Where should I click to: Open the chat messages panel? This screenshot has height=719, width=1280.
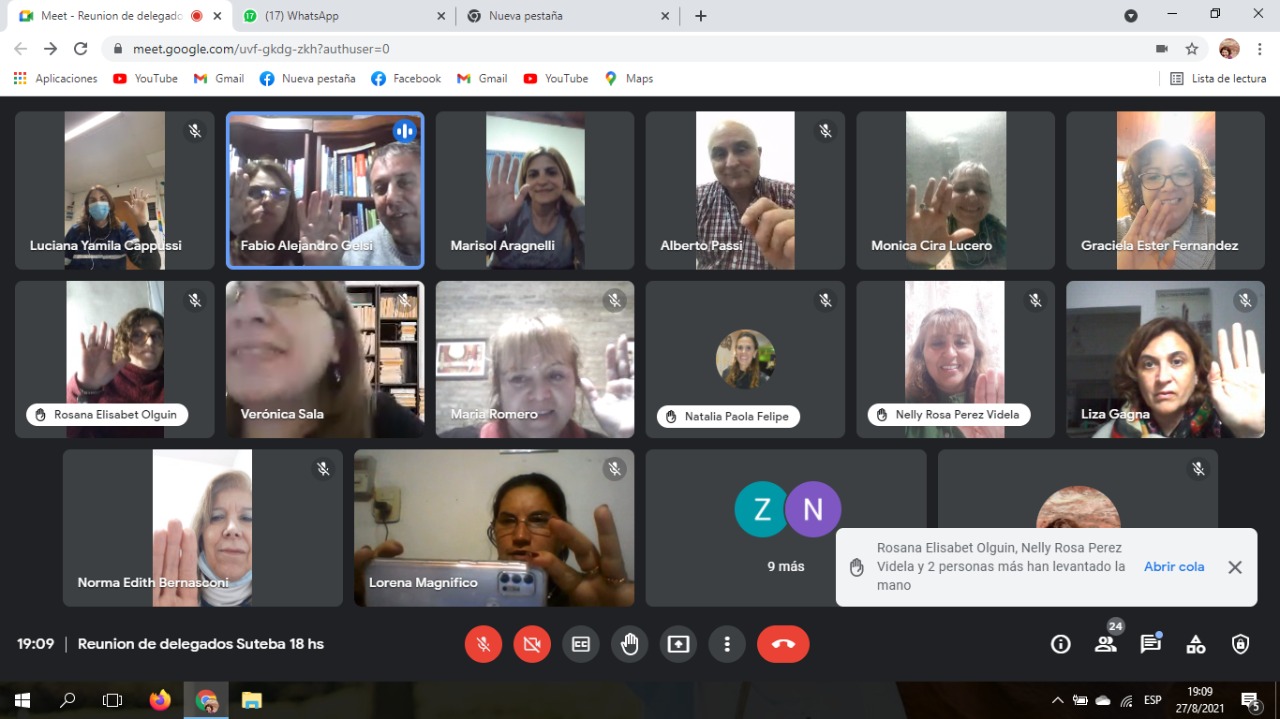pos(1151,645)
